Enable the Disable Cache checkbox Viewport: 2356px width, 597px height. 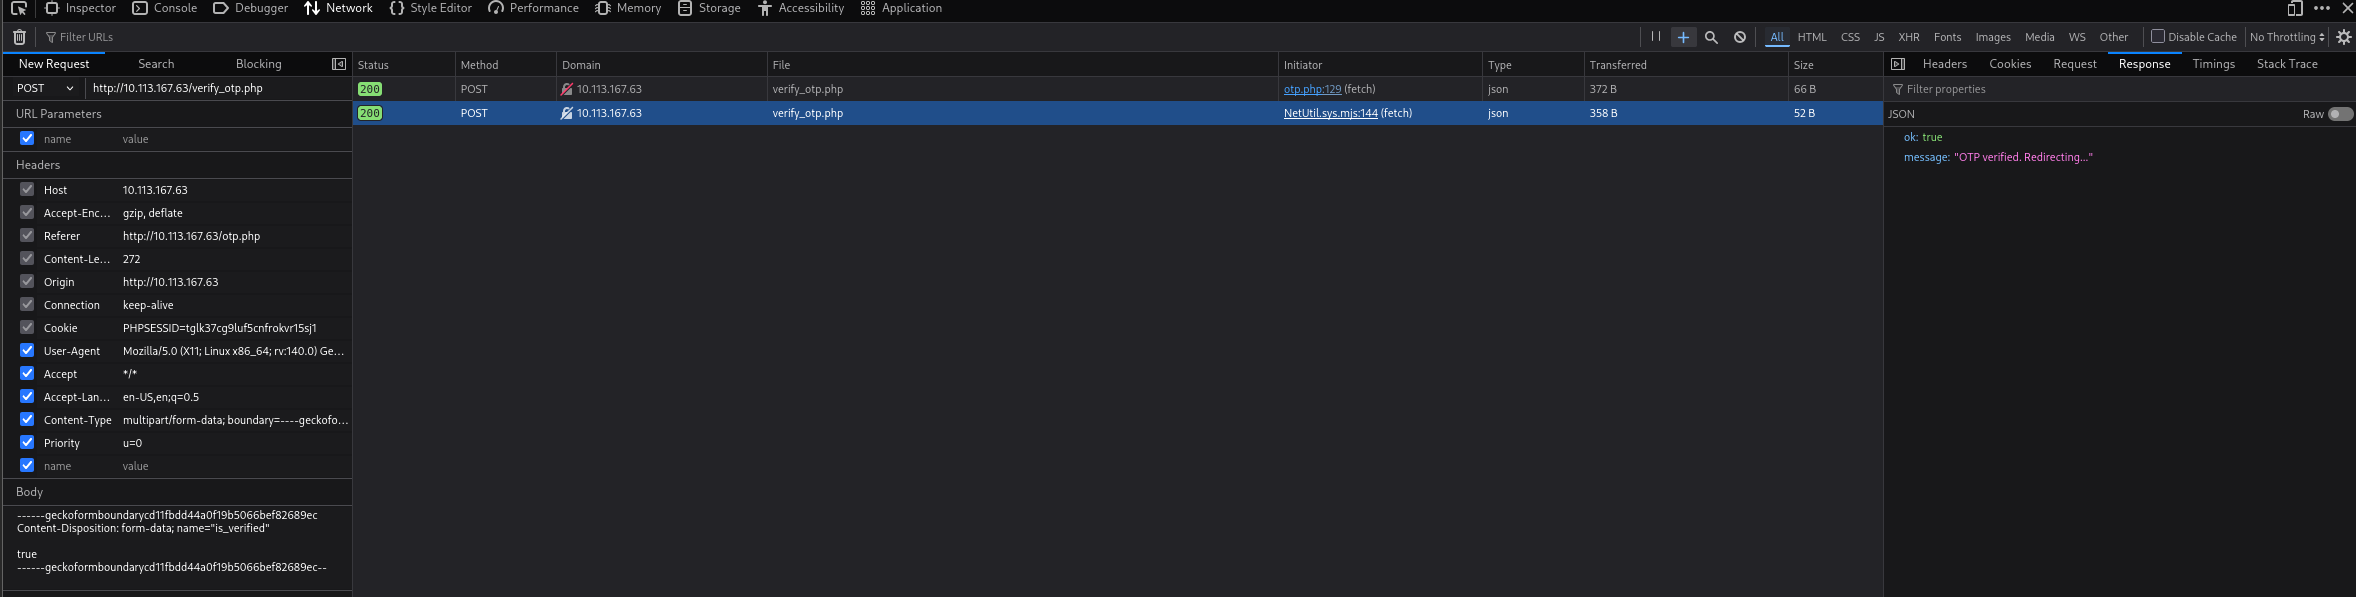pos(2158,36)
